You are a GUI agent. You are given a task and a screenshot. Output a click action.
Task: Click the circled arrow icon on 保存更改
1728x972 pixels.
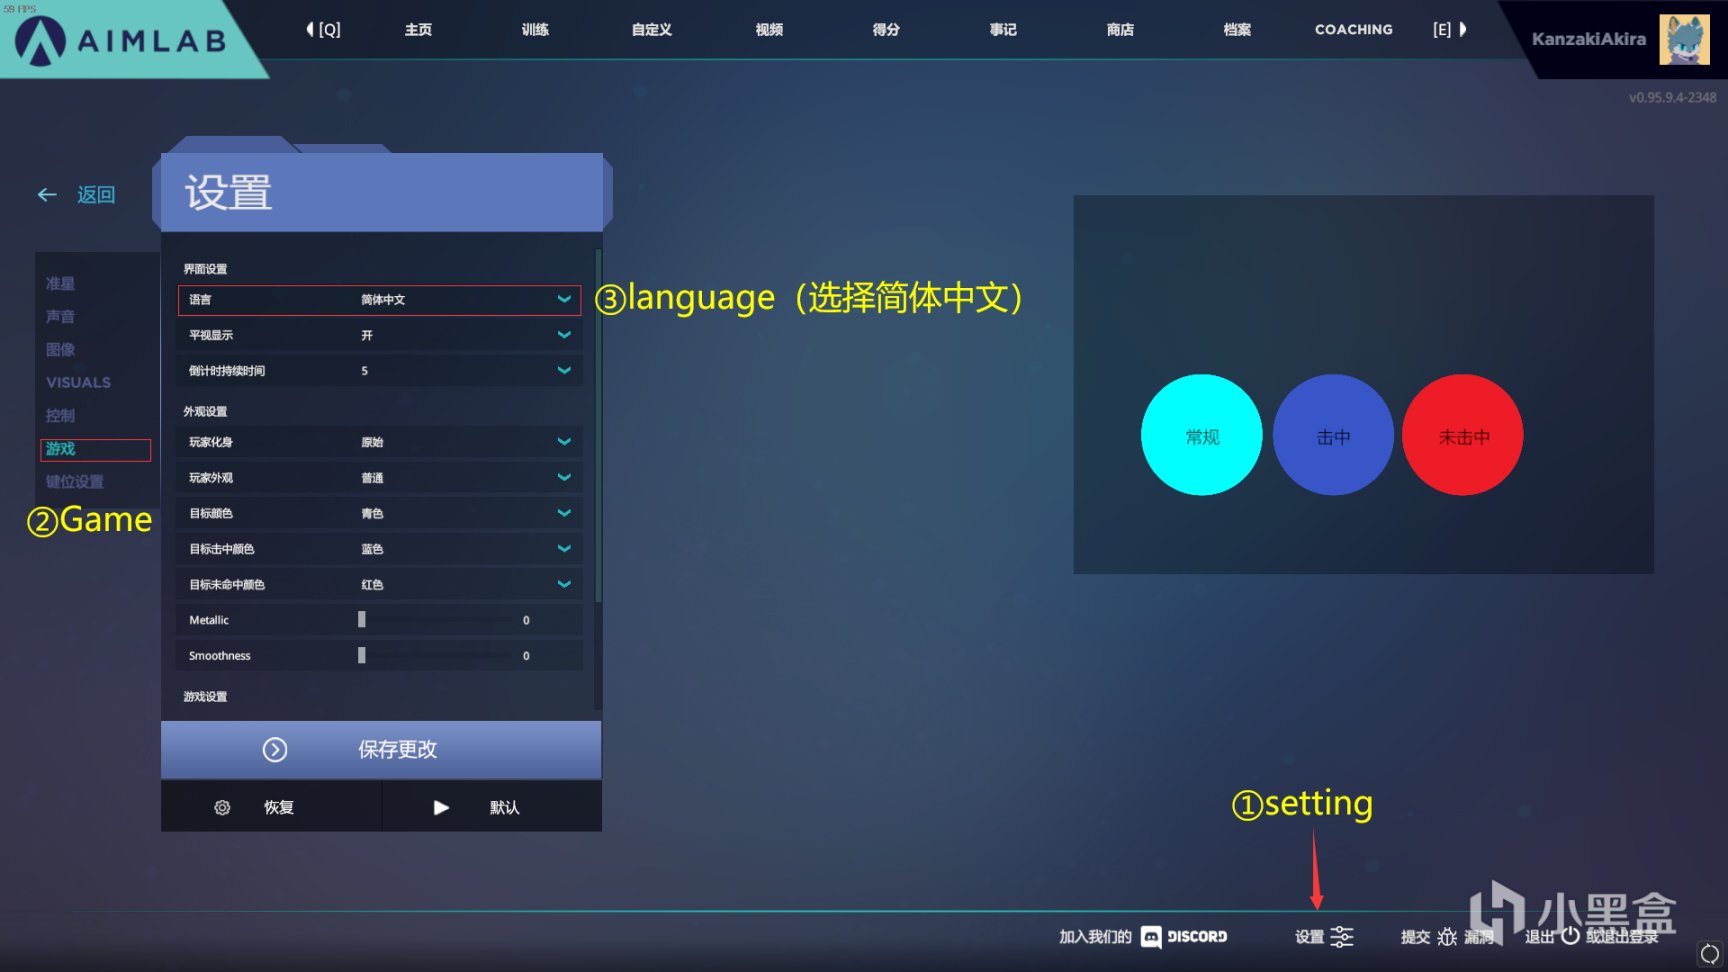[275, 750]
